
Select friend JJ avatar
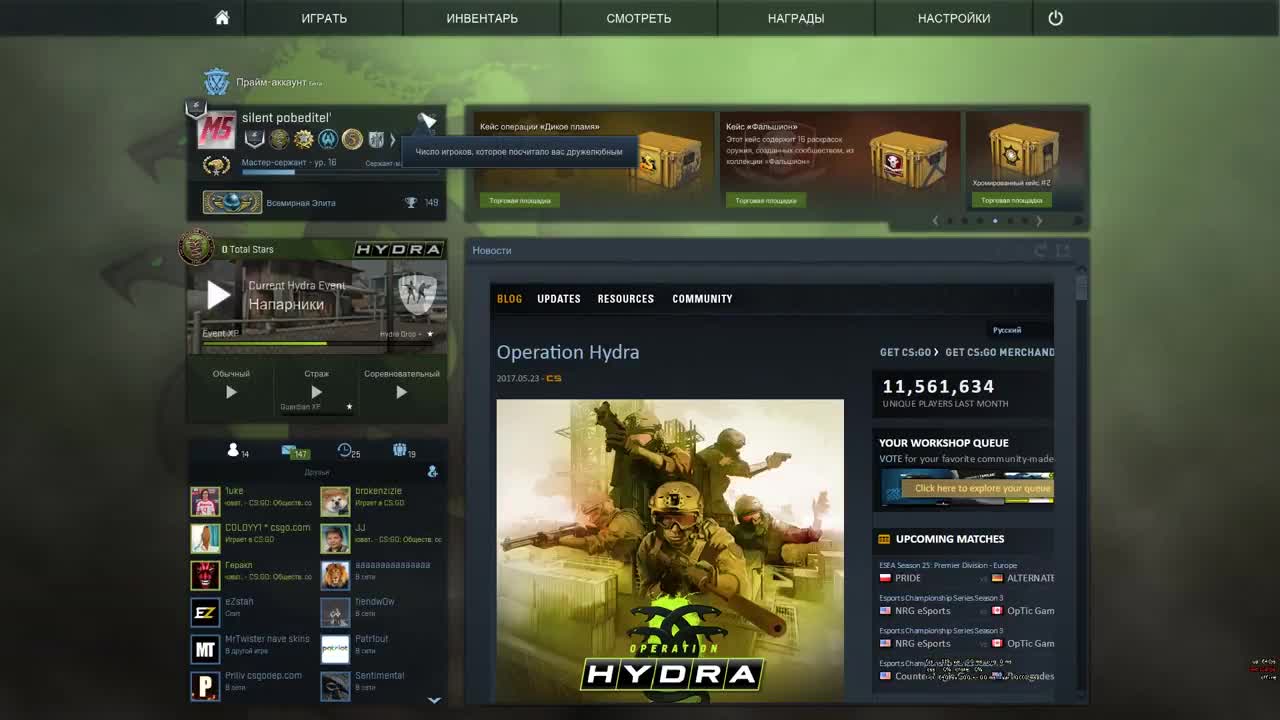(x=335, y=538)
